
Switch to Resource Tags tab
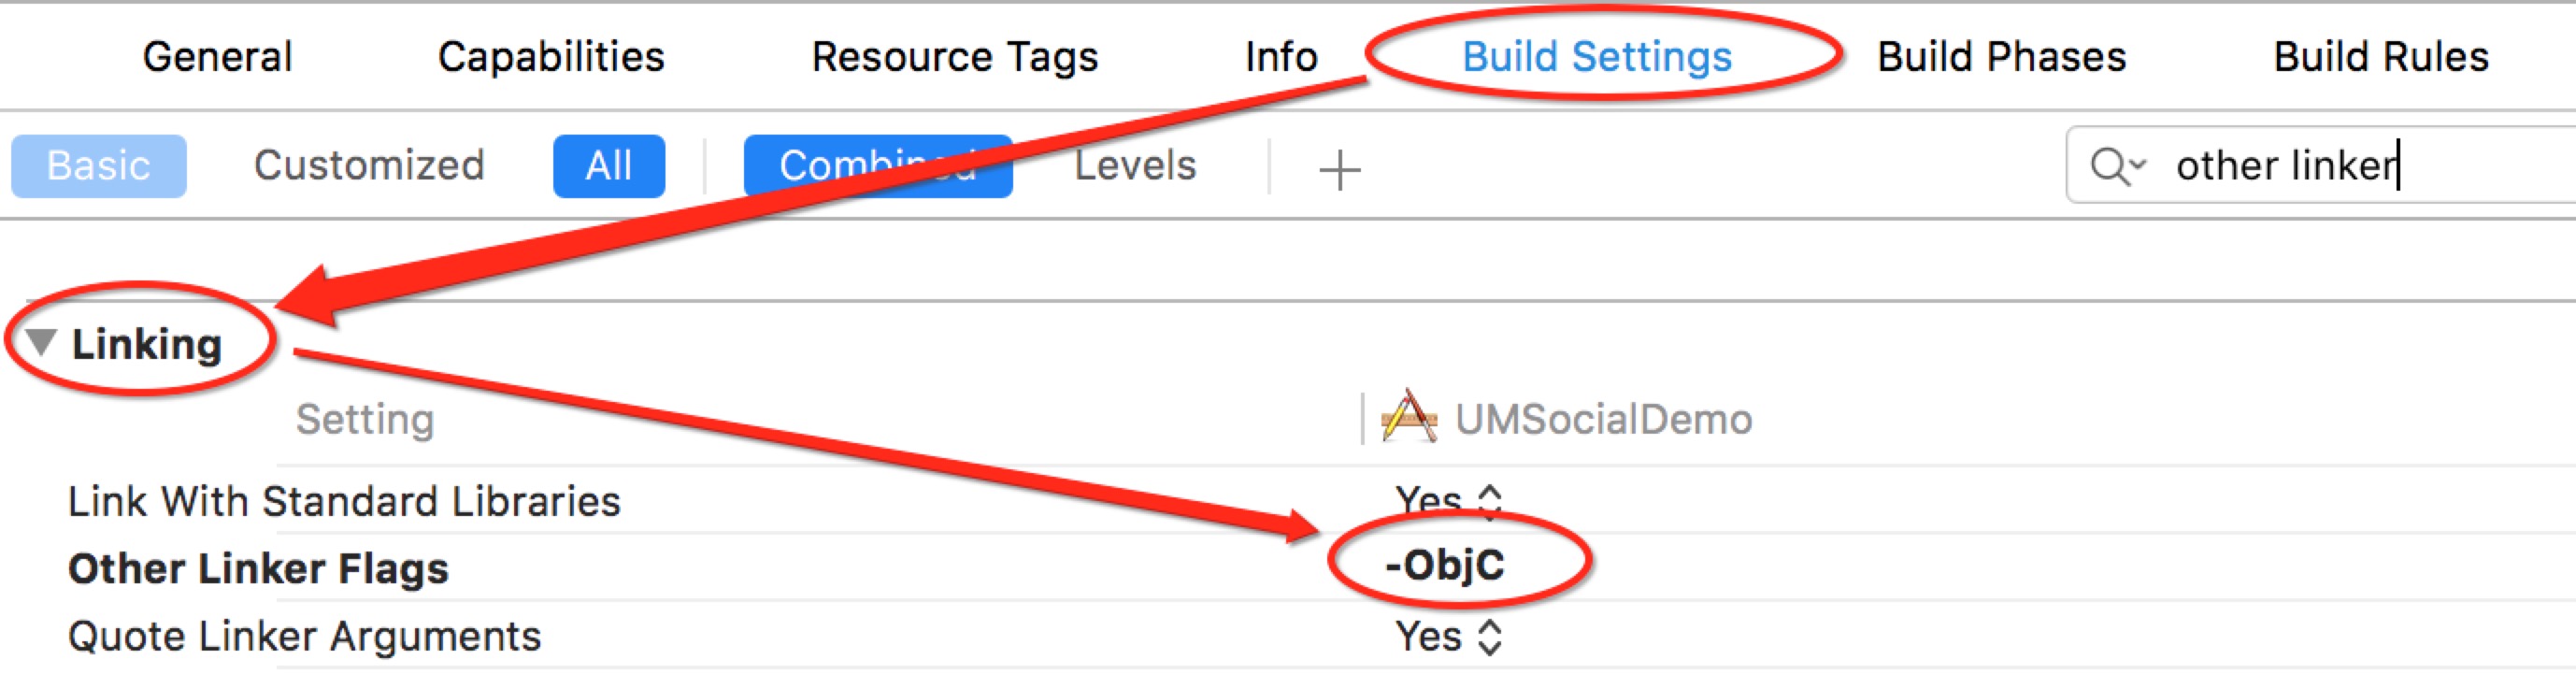coord(954,57)
